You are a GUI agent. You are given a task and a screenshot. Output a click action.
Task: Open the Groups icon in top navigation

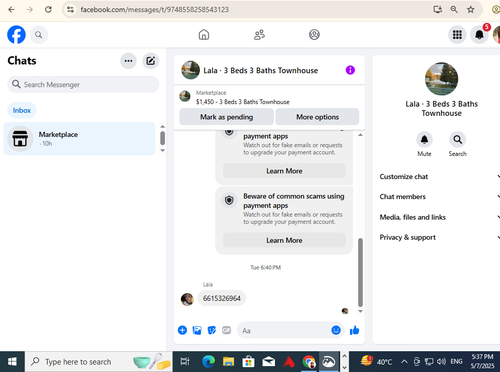(314, 35)
